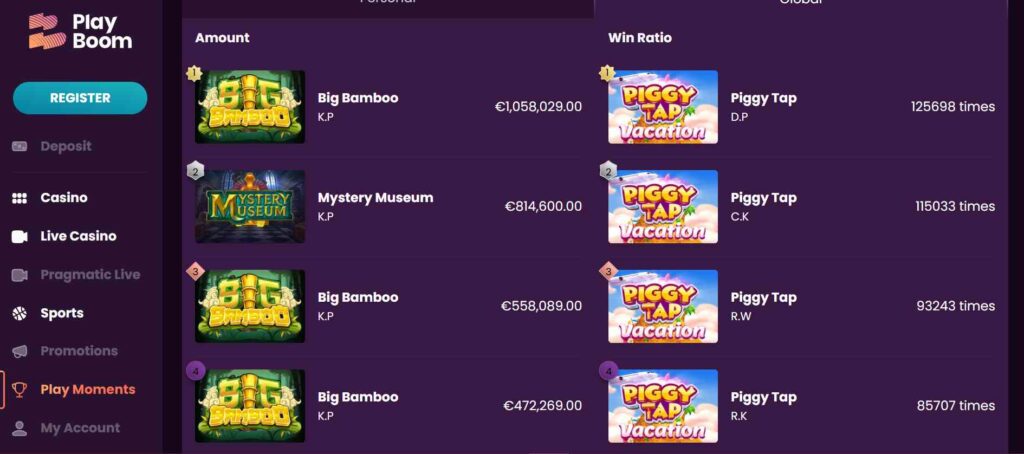Image resolution: width=1024 pixels, height=454 pixels.
Task: Click the Play Boom logo
Action: tap(80, 31)
